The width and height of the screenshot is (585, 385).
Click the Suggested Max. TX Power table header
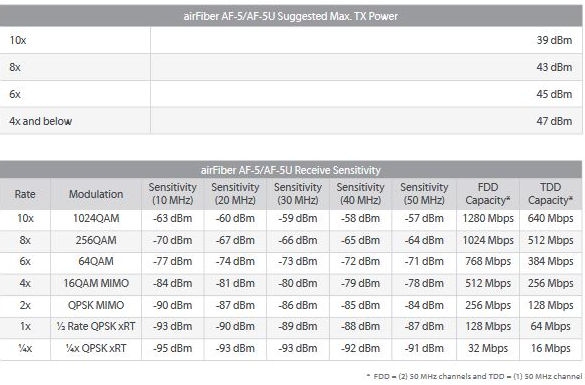[x=291, y=16]
